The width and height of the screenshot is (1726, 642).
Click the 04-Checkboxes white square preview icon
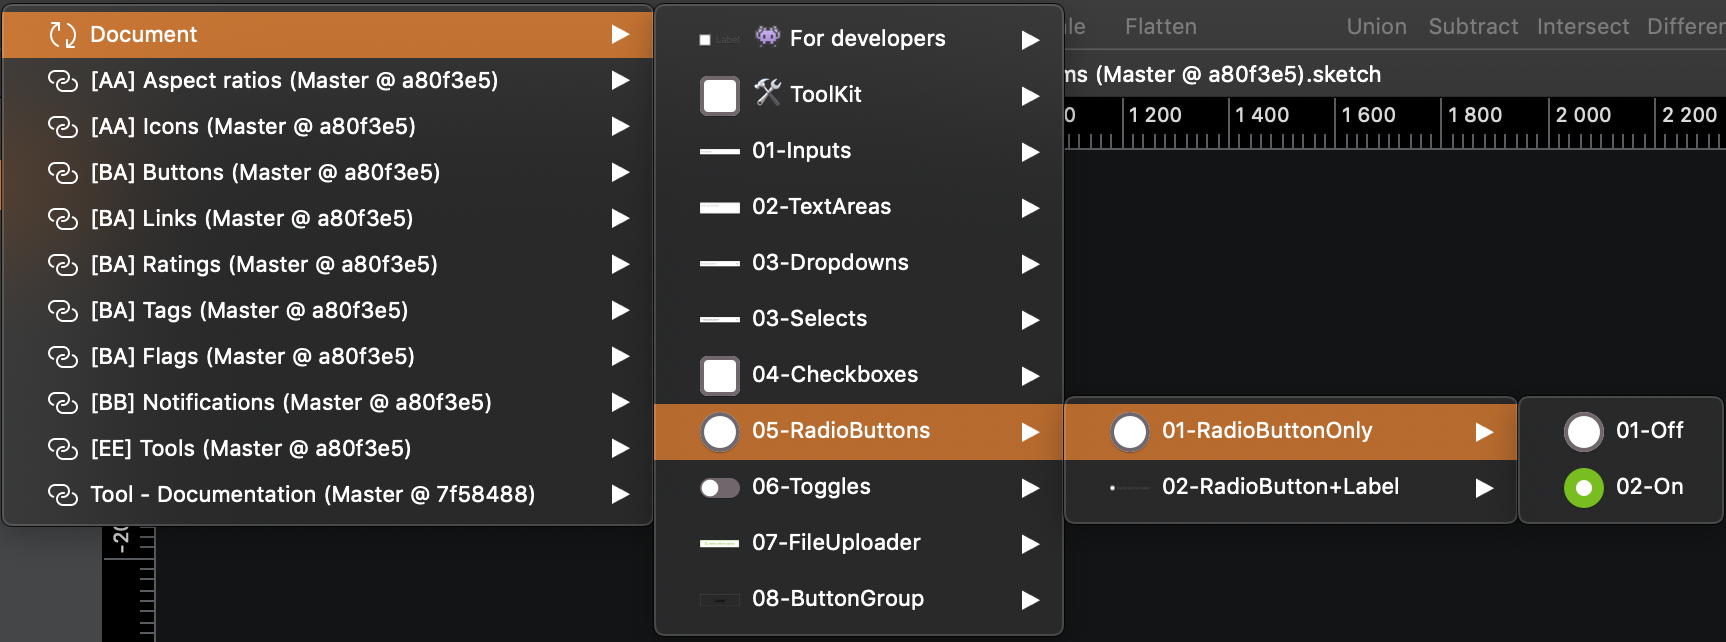tap(719, 375)
